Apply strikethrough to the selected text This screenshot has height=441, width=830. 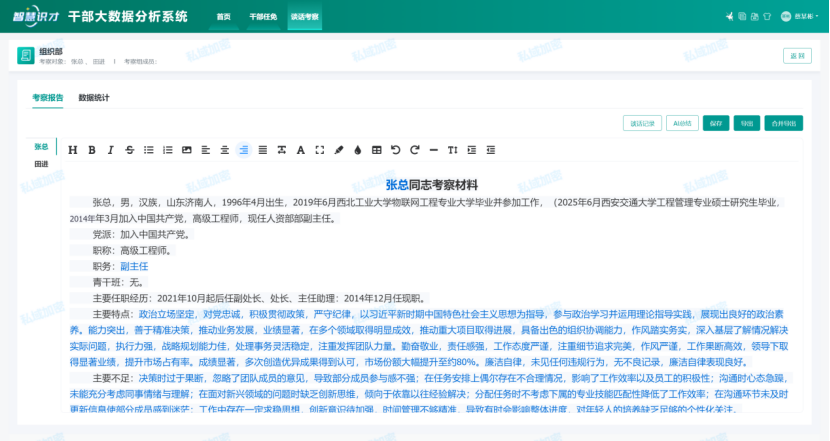tap(129, 150)
